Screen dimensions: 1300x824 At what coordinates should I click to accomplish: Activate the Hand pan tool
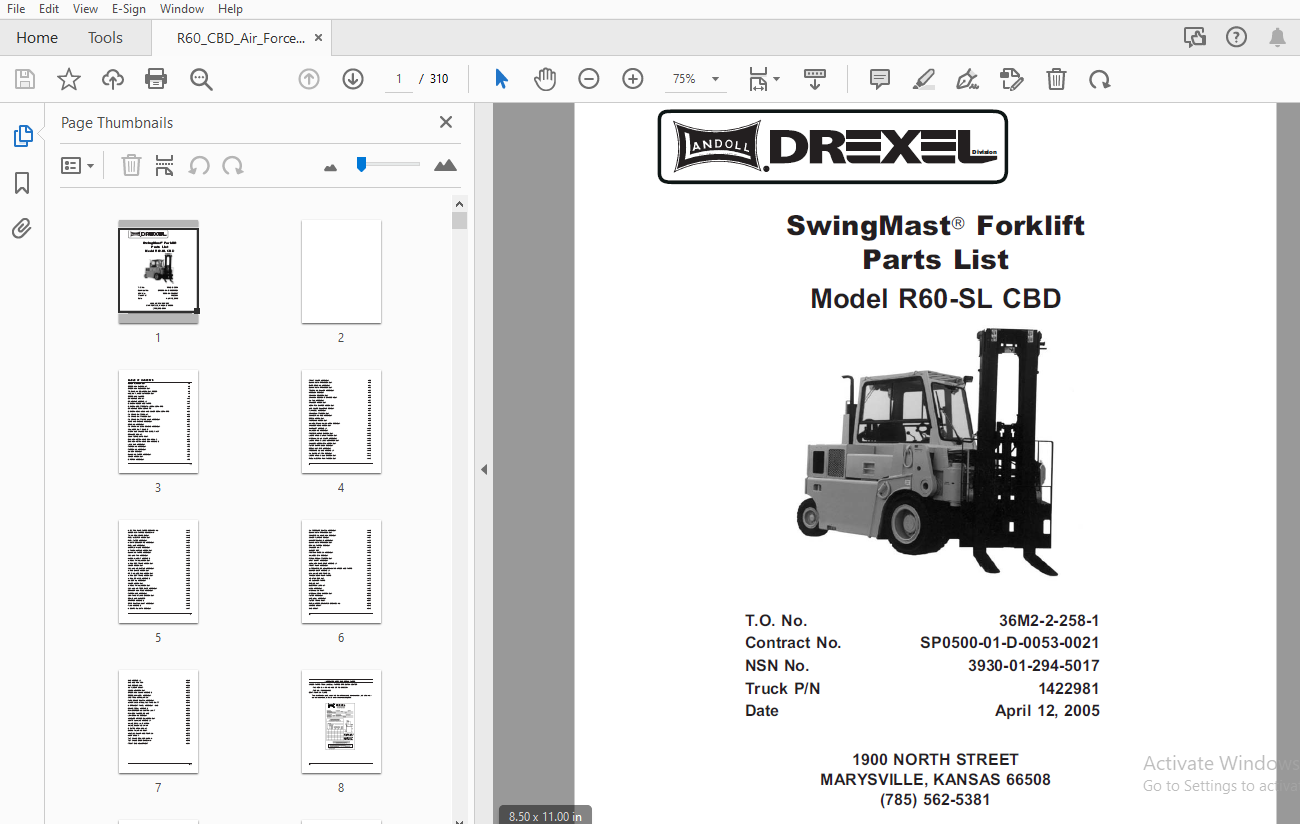tap(545, 79)
